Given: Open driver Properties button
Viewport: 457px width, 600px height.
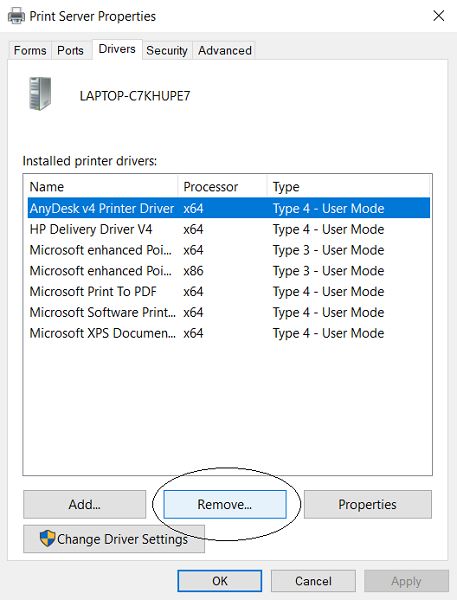Looking at the screenshot, I should (367, 504).
